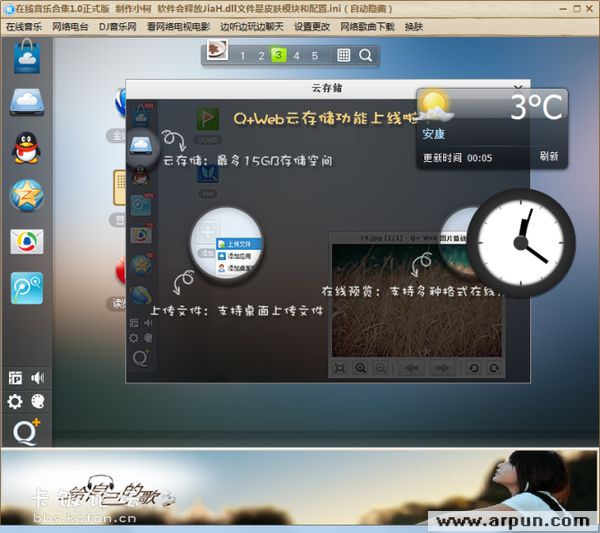The width and height of the screenshot is (600, 533).
Task: Click the Q+ logo button at sidebar bottom
Action: [26, 431]
